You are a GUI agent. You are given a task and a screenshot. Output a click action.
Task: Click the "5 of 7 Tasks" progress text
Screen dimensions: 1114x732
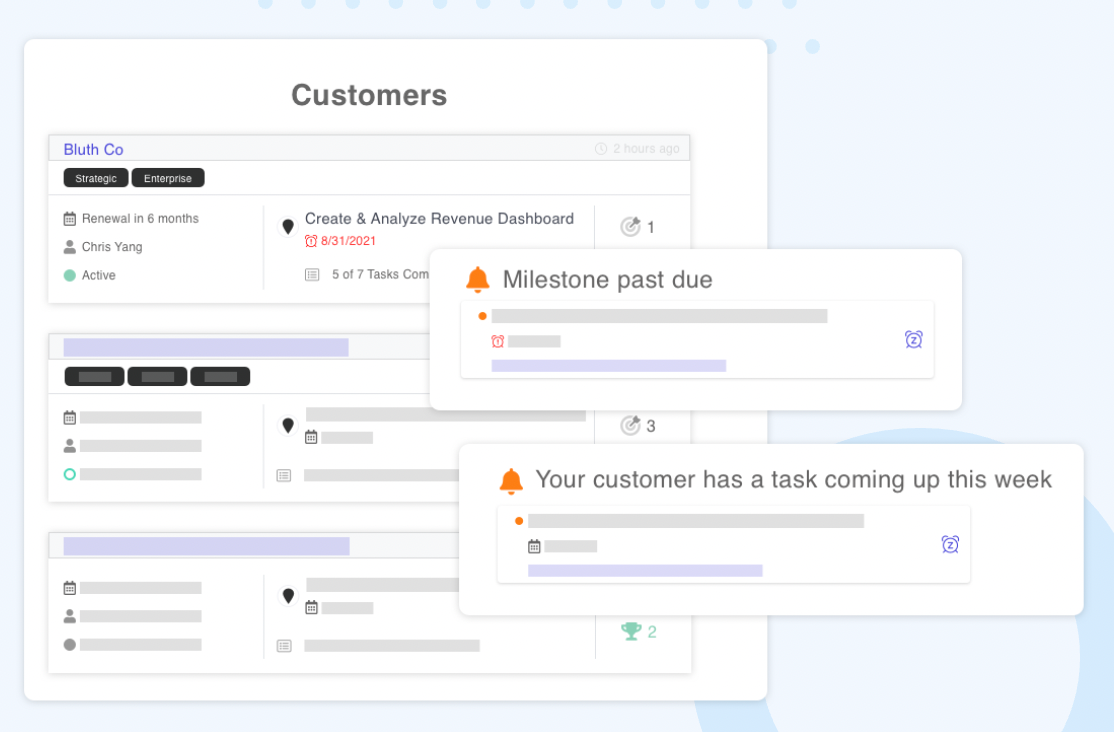[380, 274]
